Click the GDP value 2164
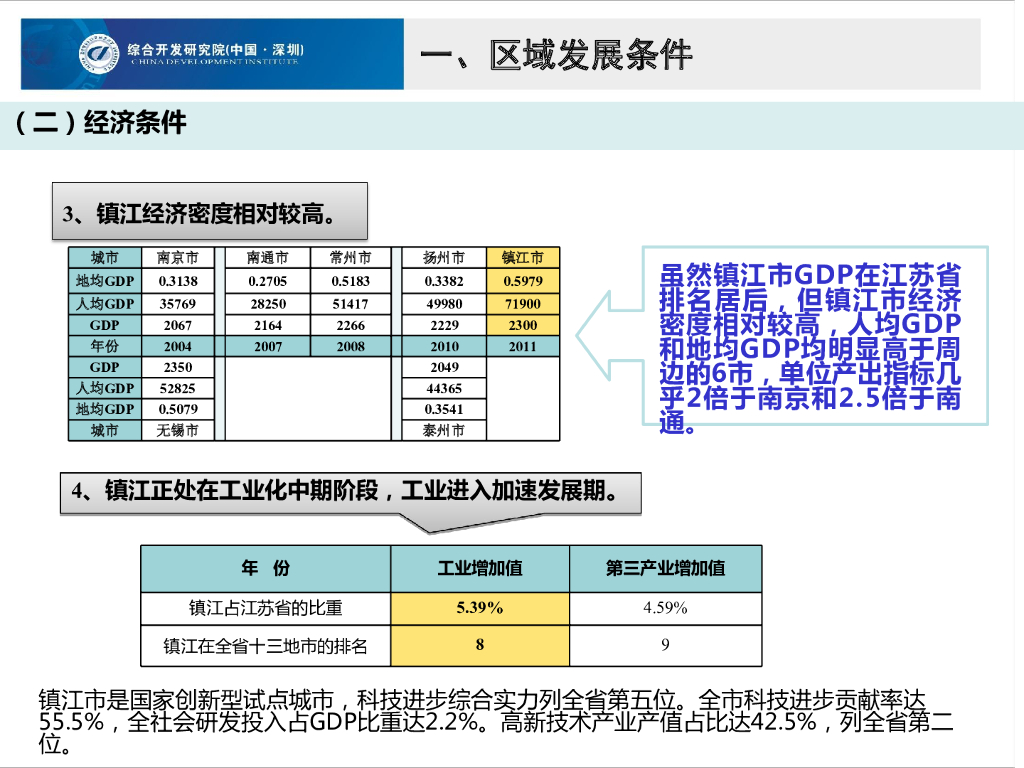Viewport: 1024px width, 768px height. pyautogui.click(x=268, y=325)
